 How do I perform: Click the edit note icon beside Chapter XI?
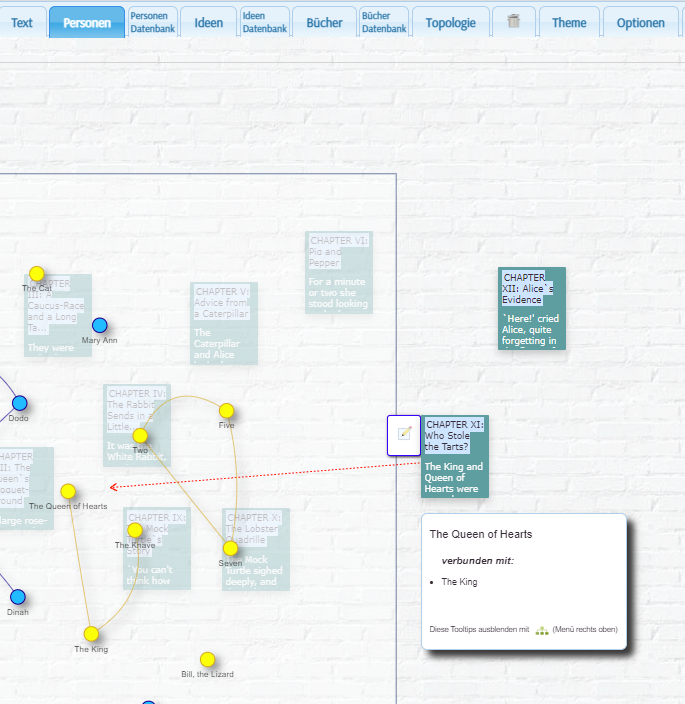(x=404, y=434)
